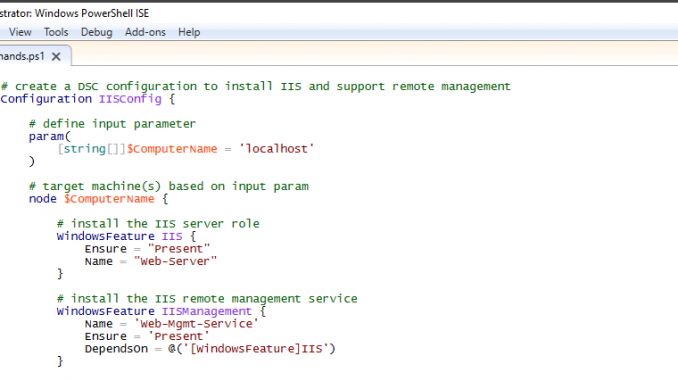
Task: Click the '[string[]]' type declaration
Action: pos(92,149)
